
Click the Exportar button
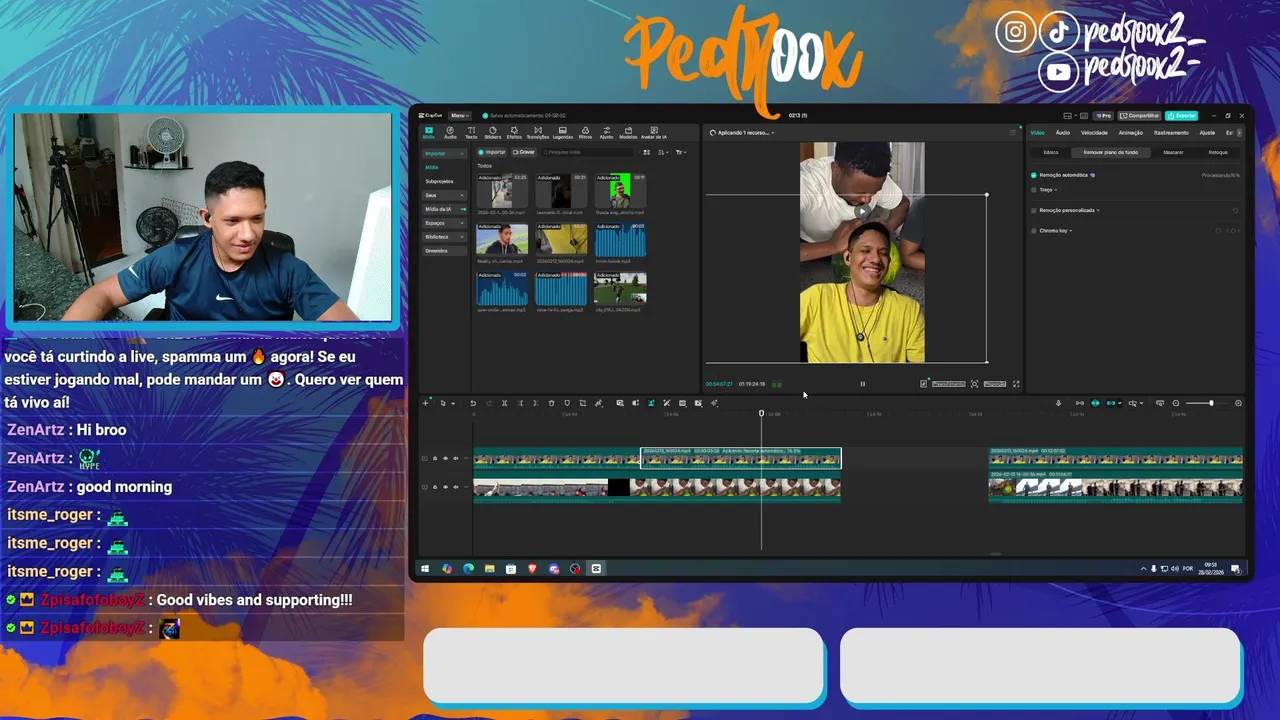[1181, 116]
